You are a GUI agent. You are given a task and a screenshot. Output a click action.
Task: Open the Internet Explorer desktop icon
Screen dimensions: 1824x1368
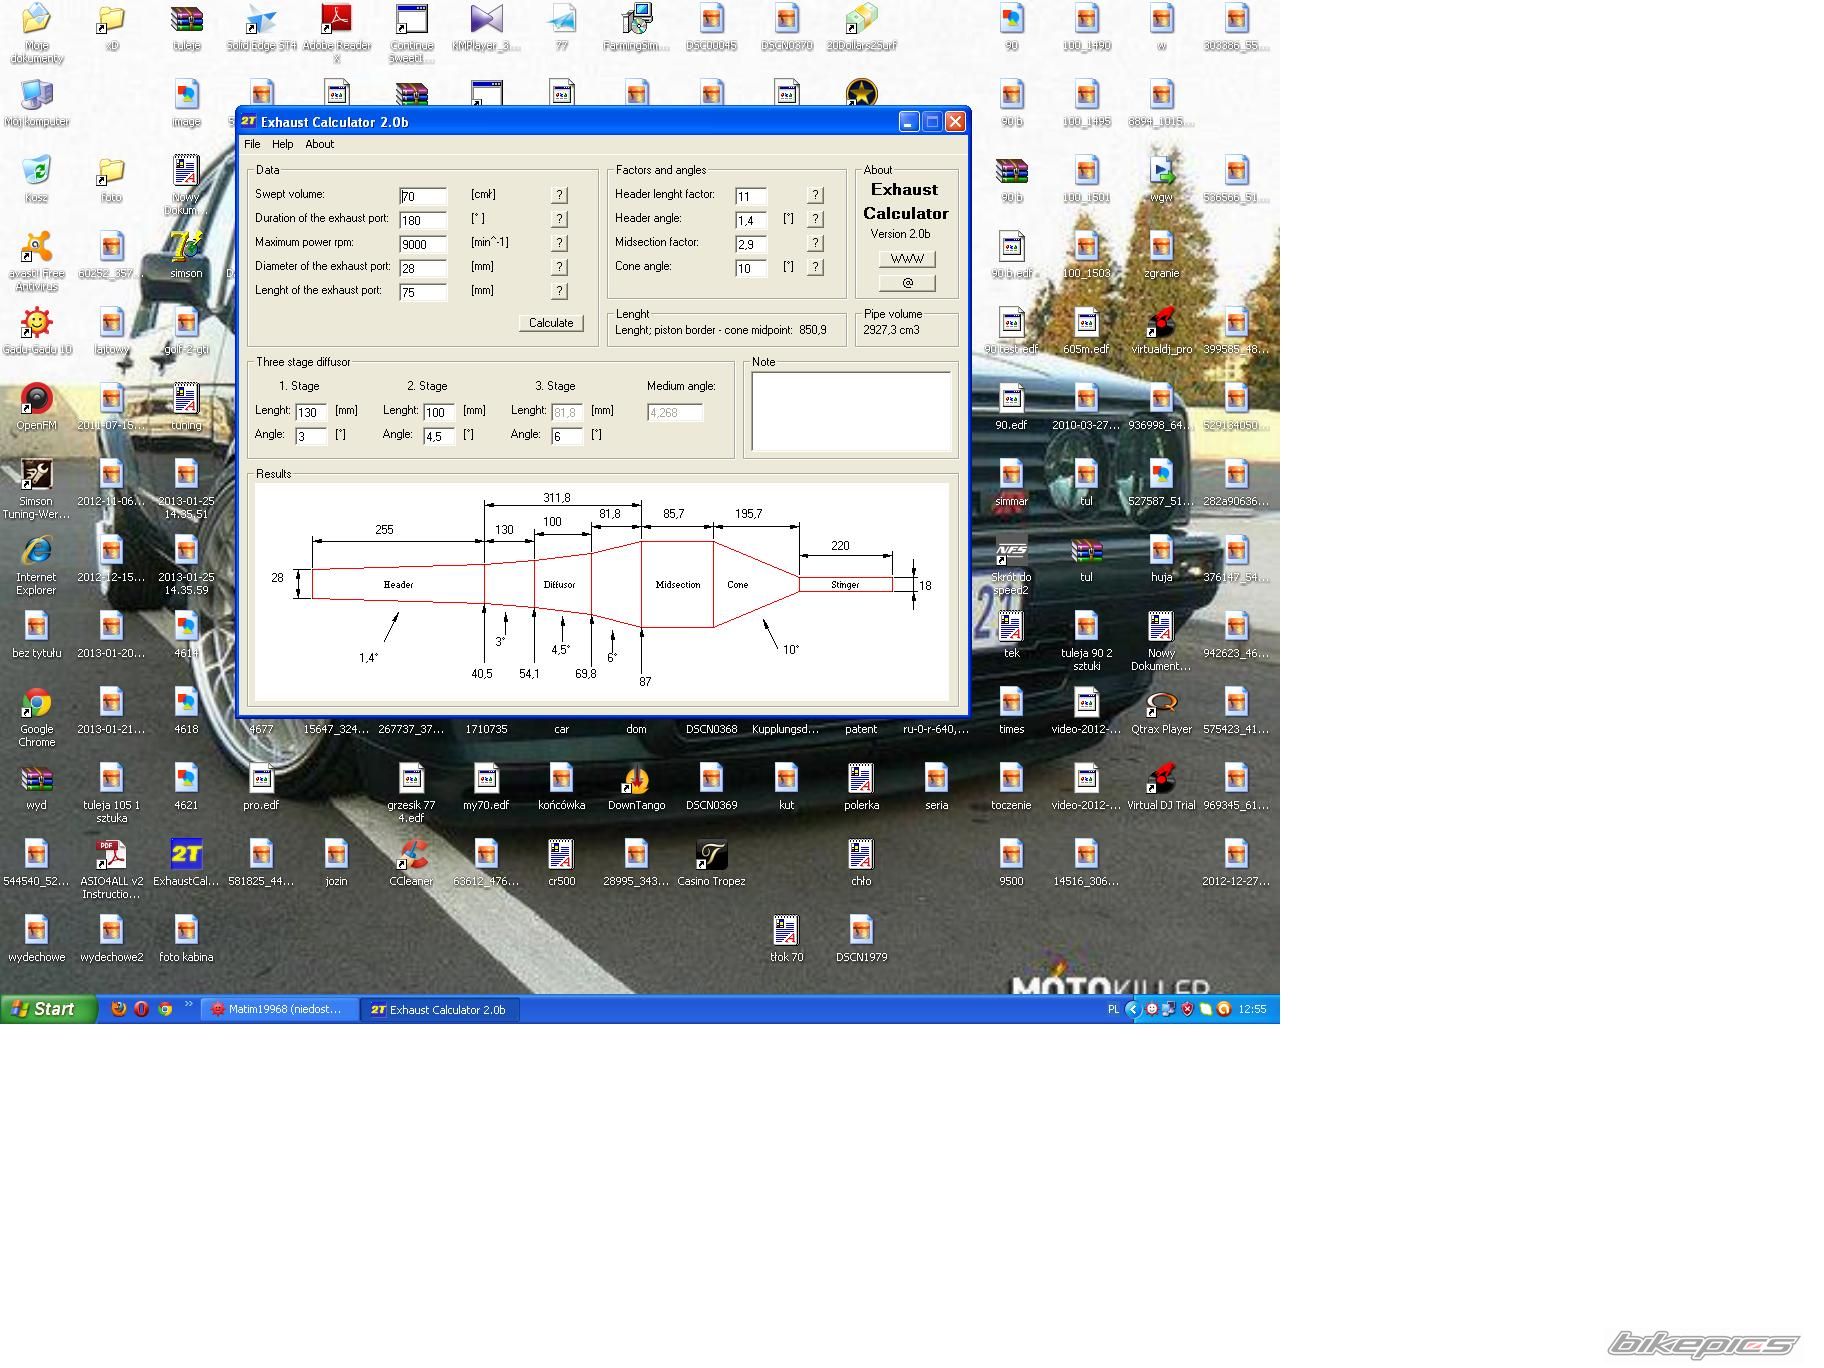pos(36,553)
